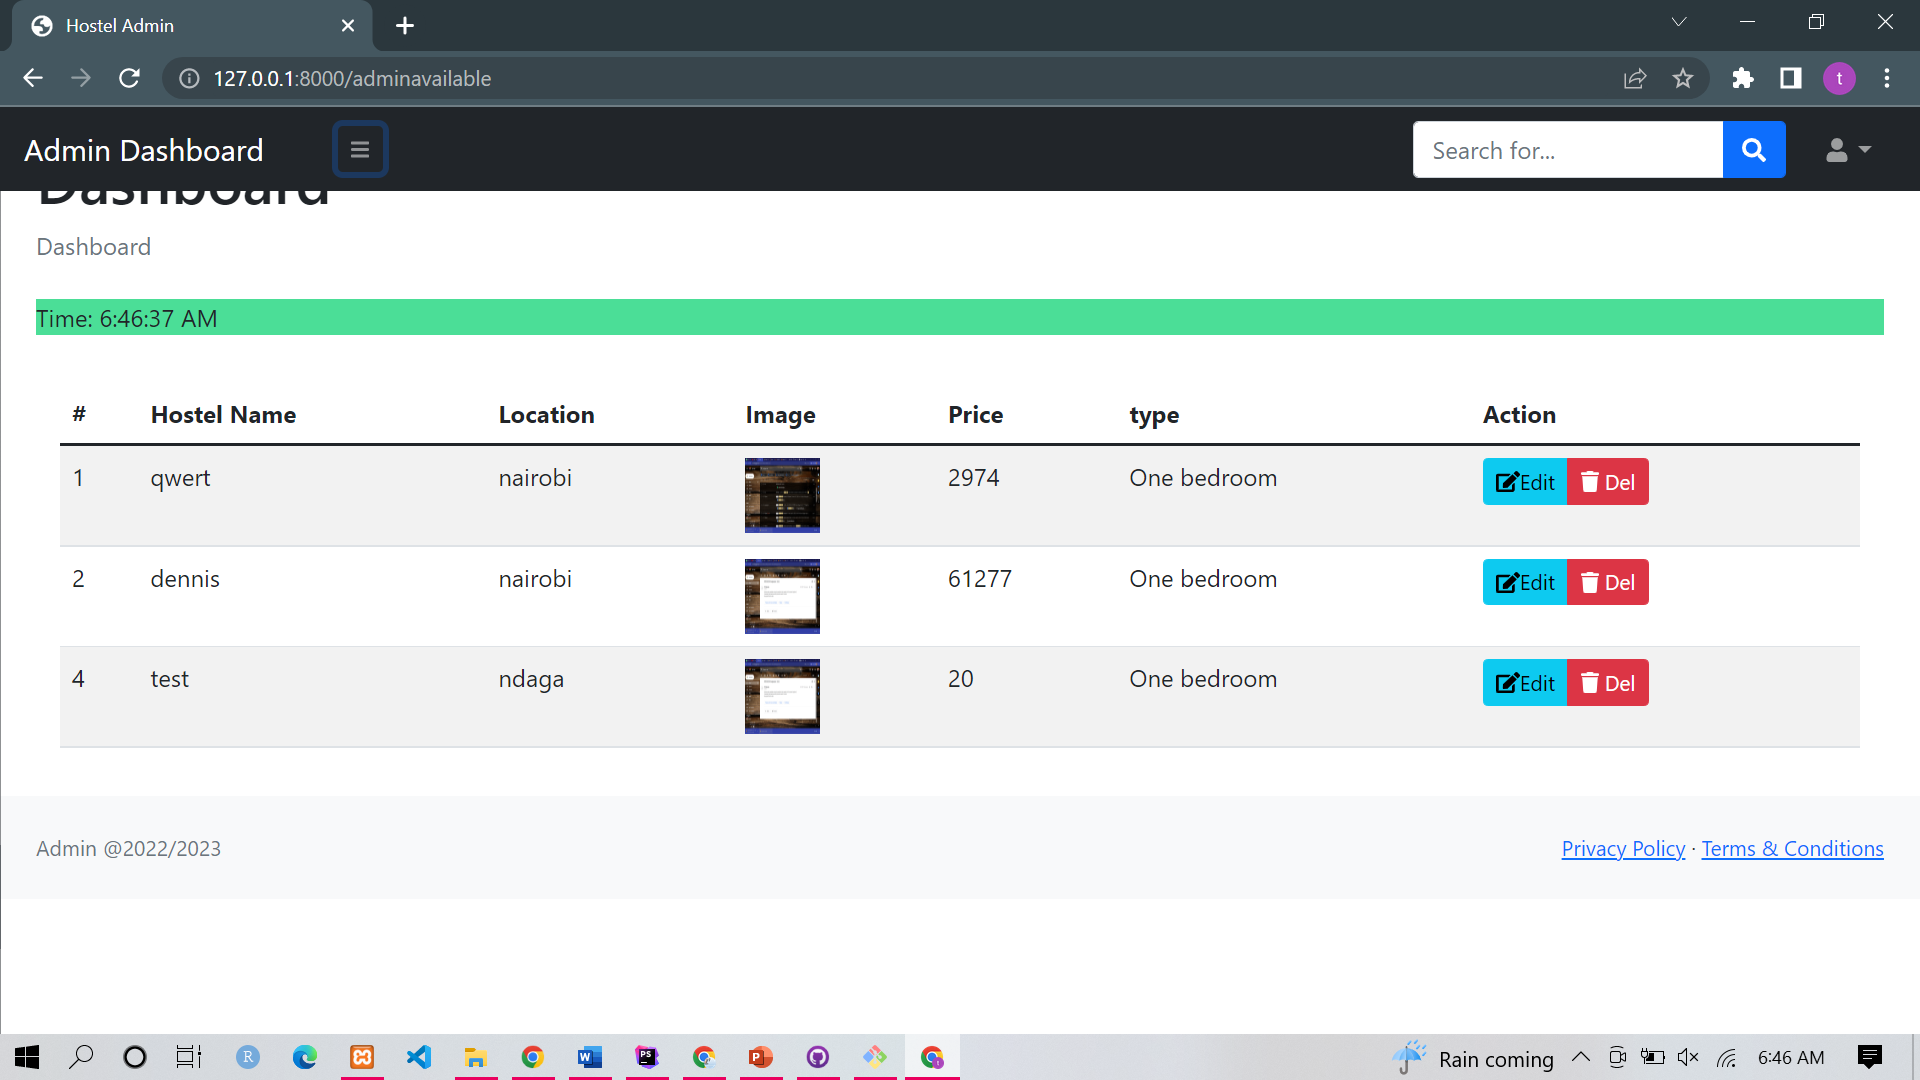Click the dennis hostel image thumbnail
Image resolution: width=1920 pixels, height=1080 pixels.
pos(781,596)
